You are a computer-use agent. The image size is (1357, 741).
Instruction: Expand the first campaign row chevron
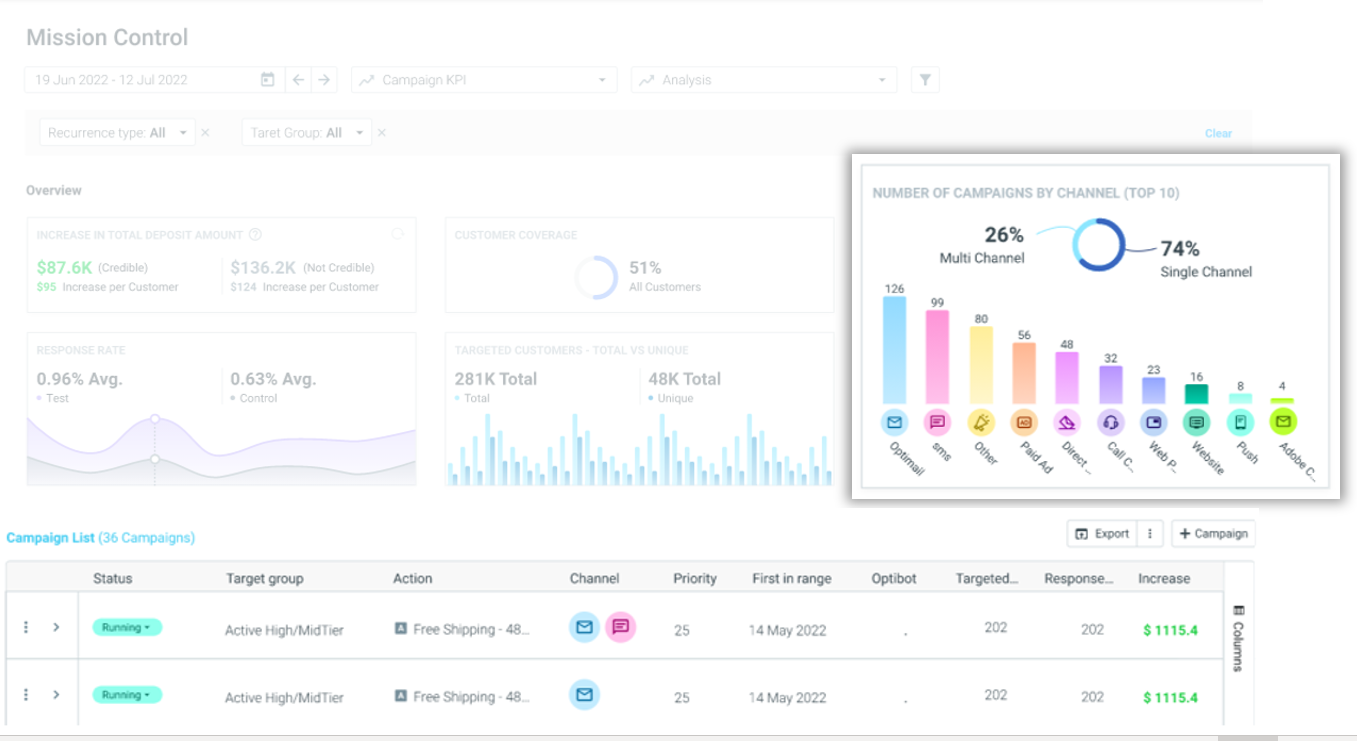point(56,627)
